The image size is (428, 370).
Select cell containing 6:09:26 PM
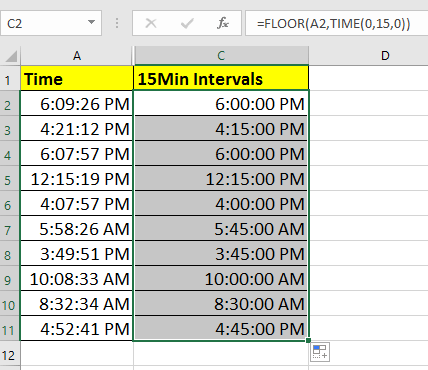click(x=77, y=104)
